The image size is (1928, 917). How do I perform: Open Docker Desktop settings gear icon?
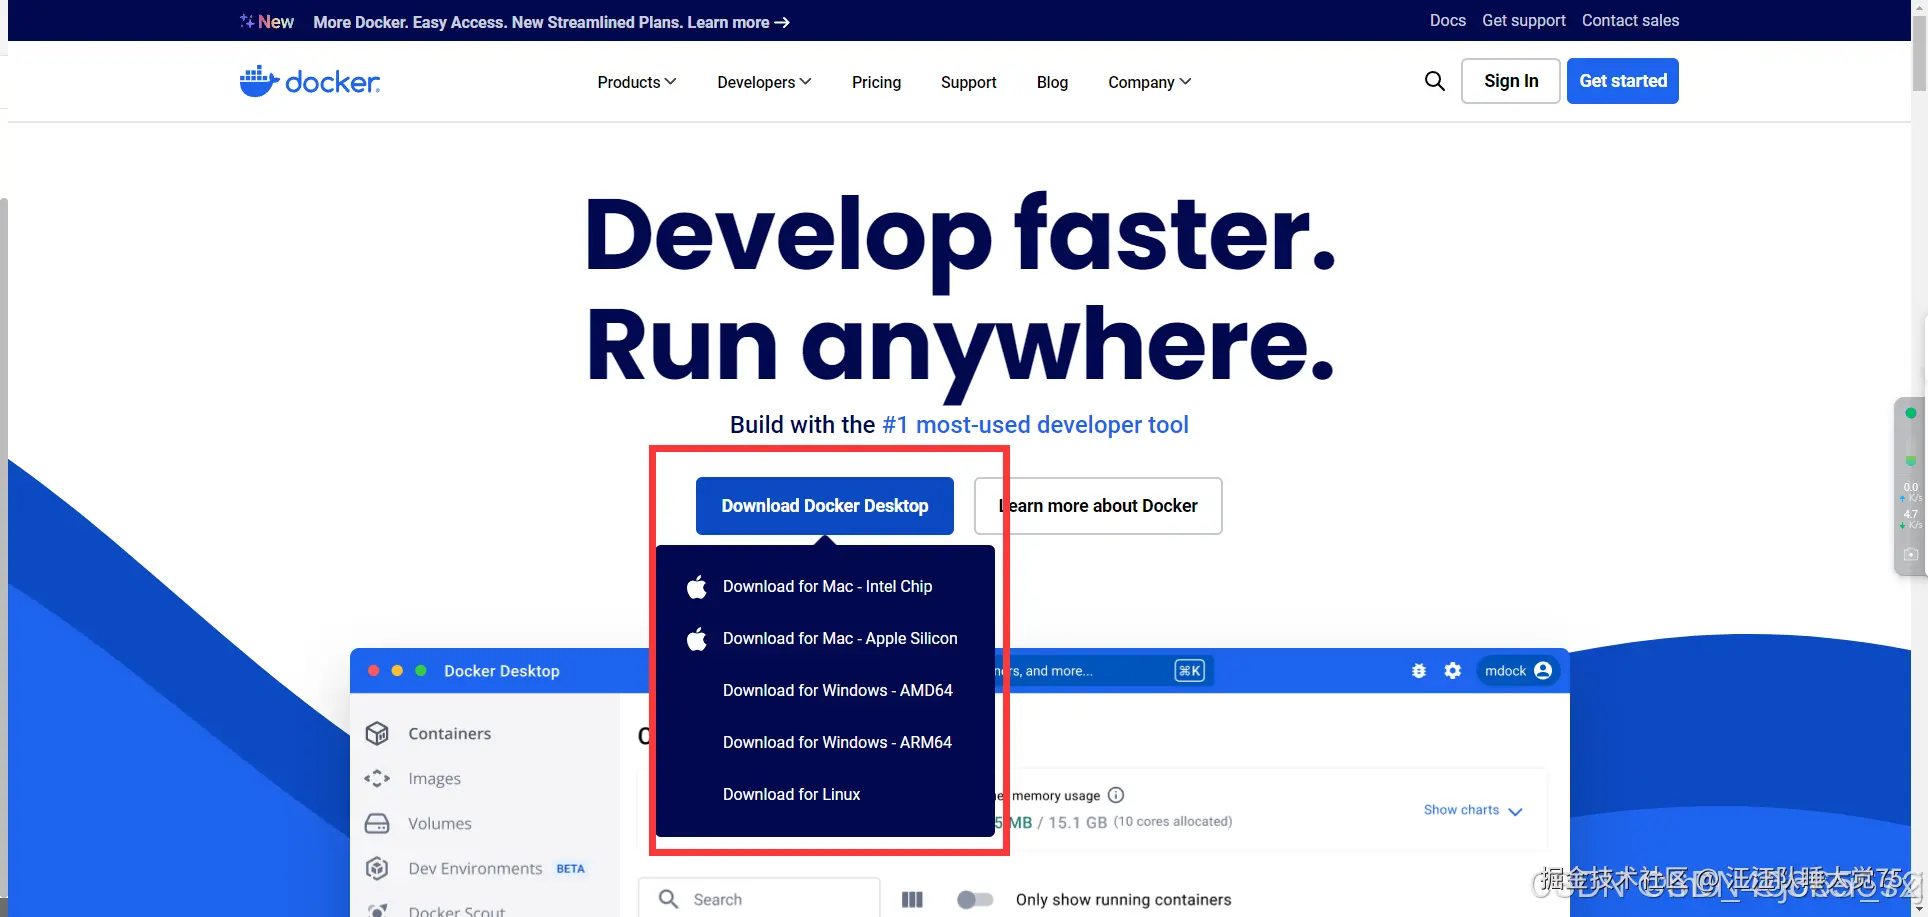[x=1453, y=671]
